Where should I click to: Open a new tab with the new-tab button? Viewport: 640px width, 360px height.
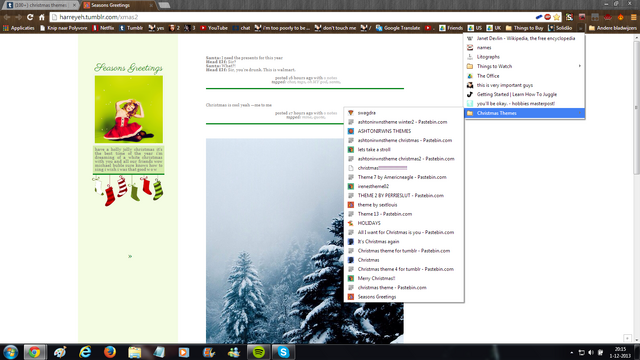pyautogui.click(x=164, y=5)
